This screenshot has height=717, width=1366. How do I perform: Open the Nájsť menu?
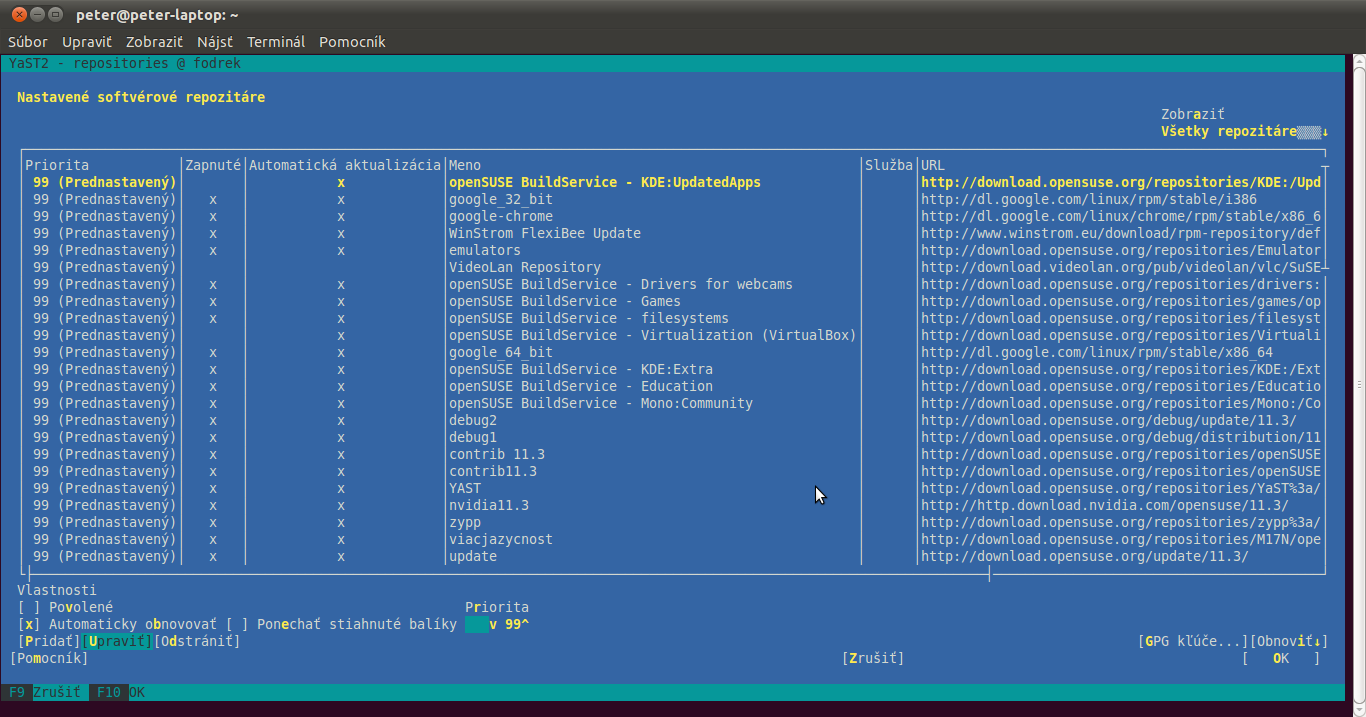(215, 42)
